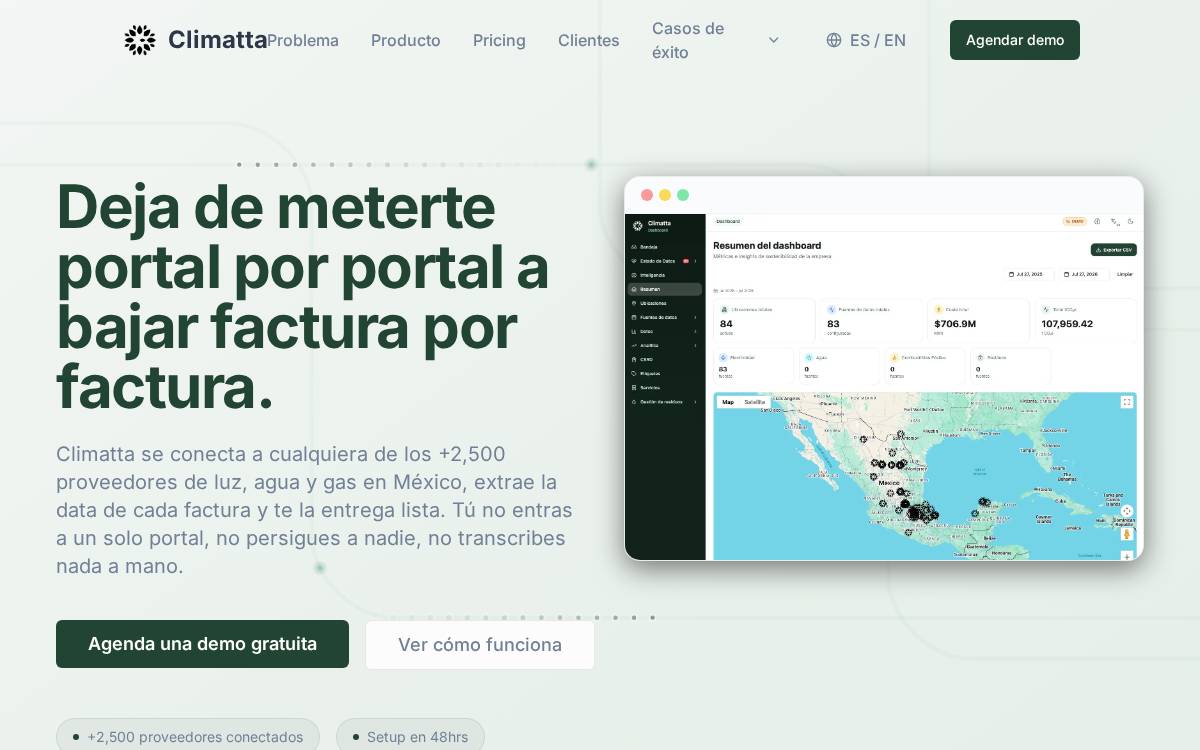Image resolution: width=1200 pixels, height=750 pixels.
Task: Click the +2,500 proveedores conectados badge
Action: coord(188,737)
